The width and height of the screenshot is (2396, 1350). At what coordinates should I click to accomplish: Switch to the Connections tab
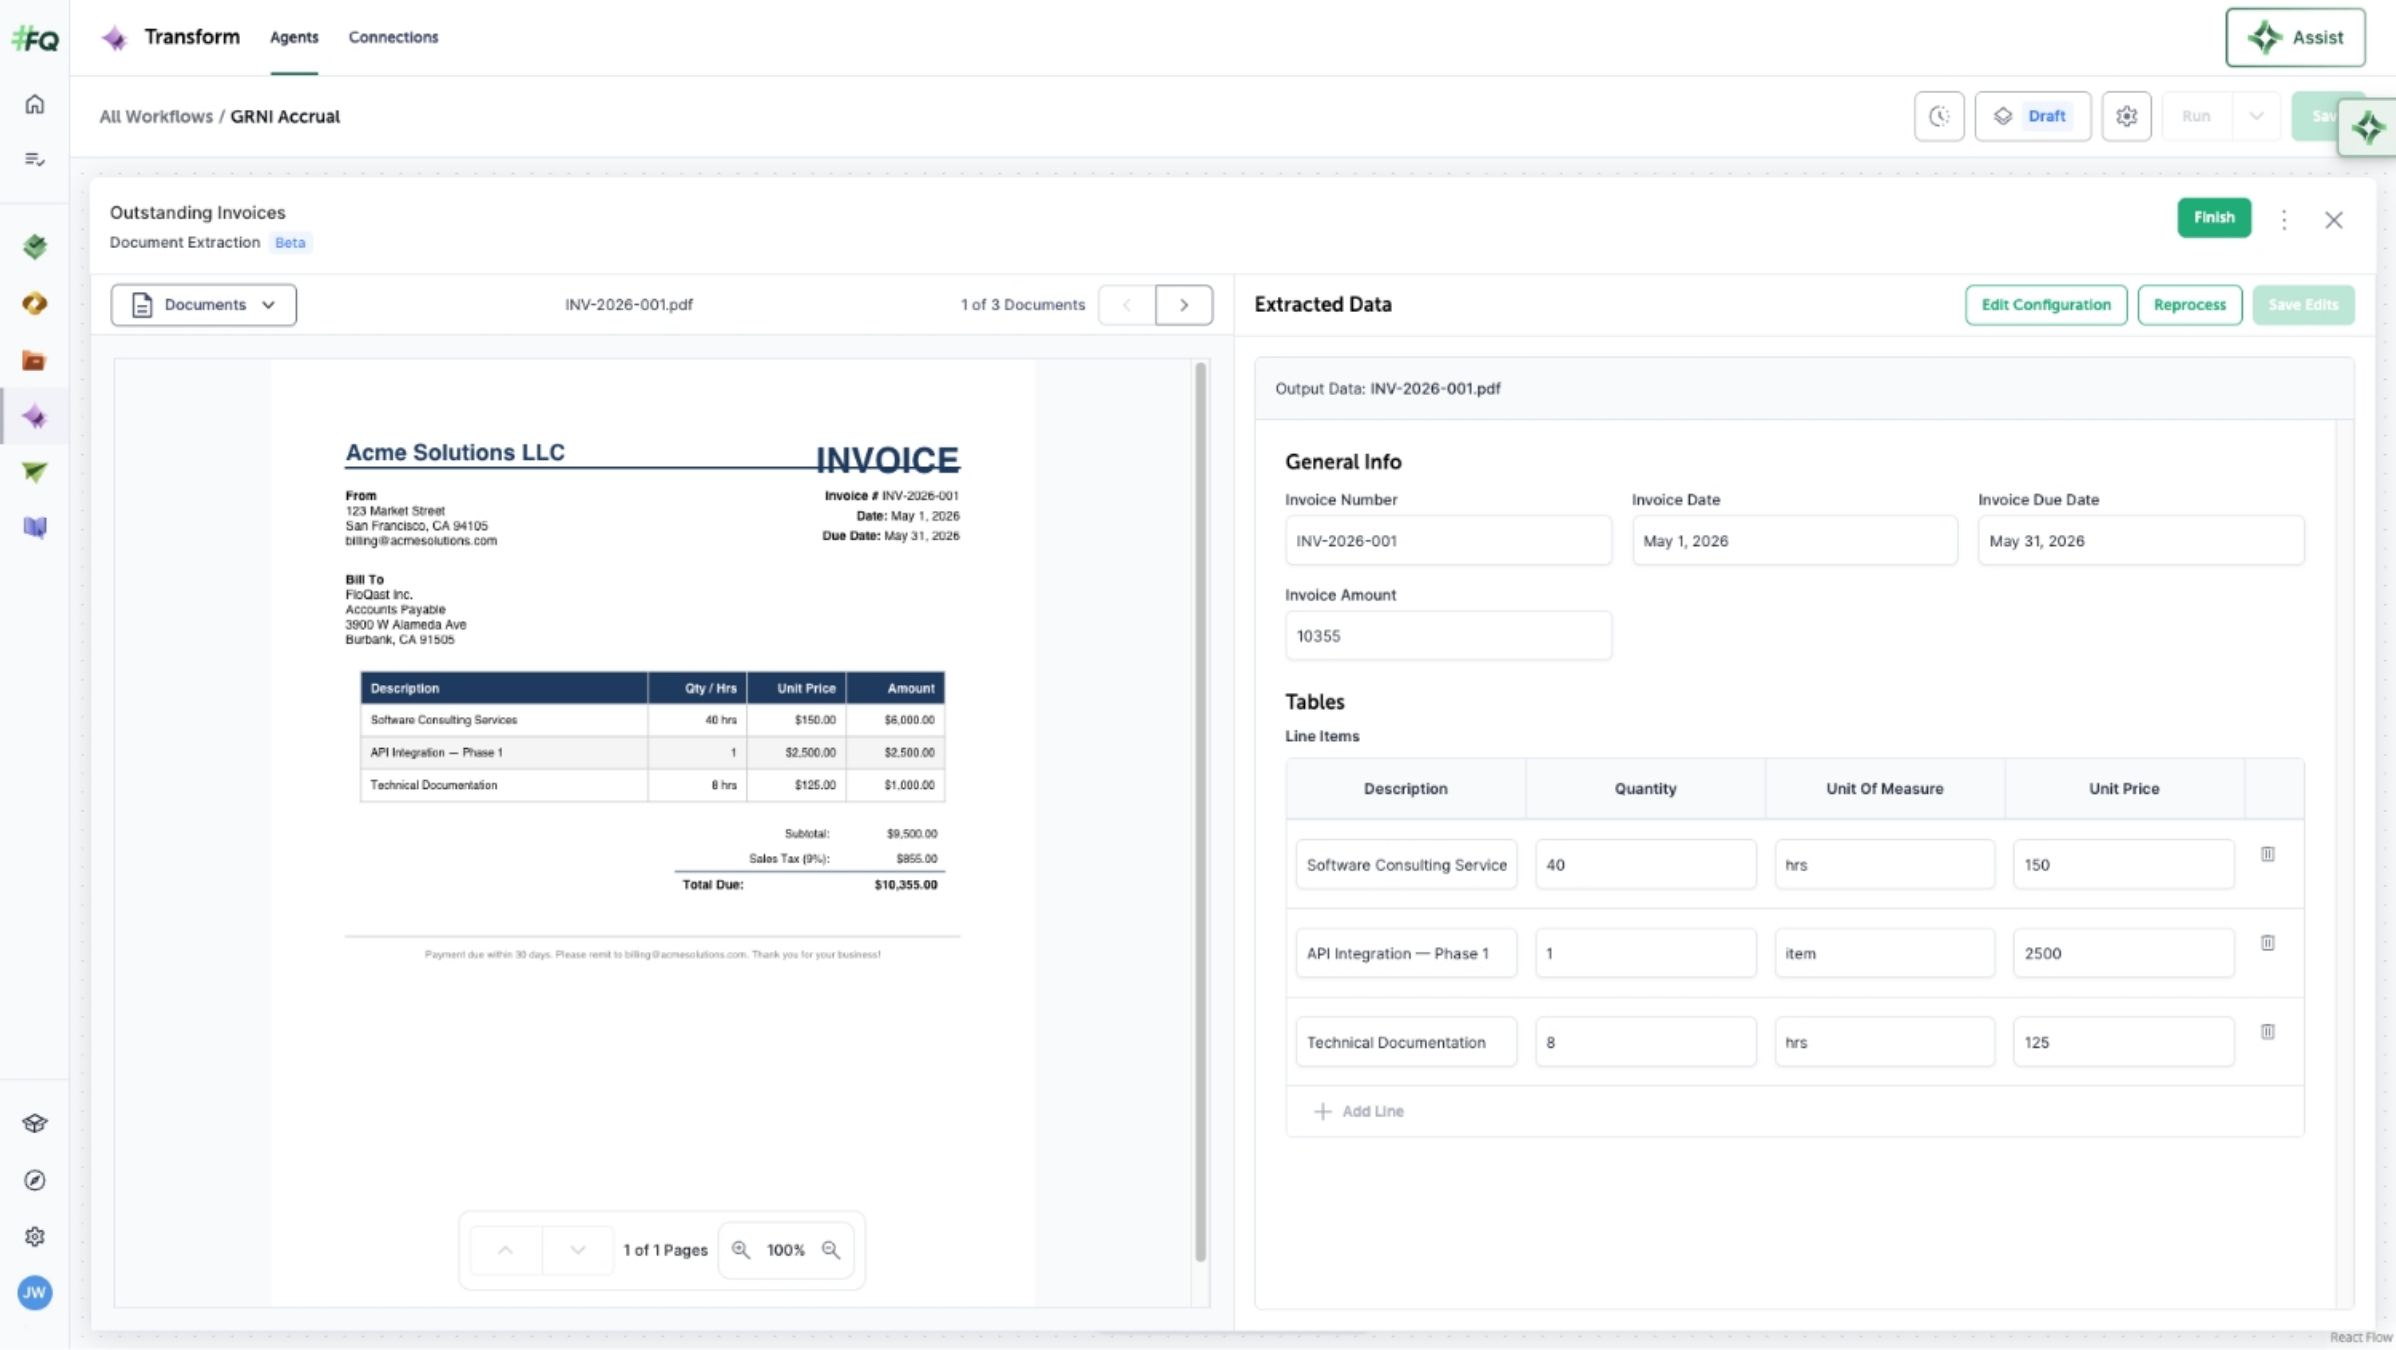point(393,37)
